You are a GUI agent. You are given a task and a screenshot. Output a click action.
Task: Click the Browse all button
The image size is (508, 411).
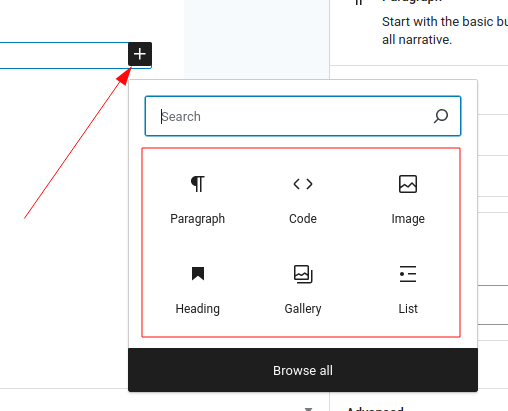click(303, 370)
